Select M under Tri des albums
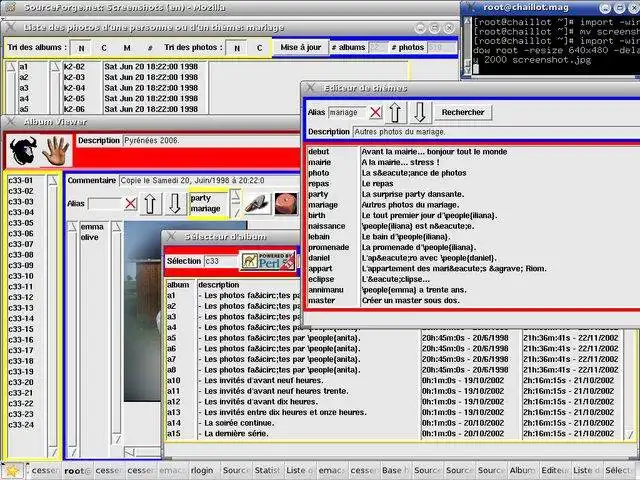 point(127,48)
